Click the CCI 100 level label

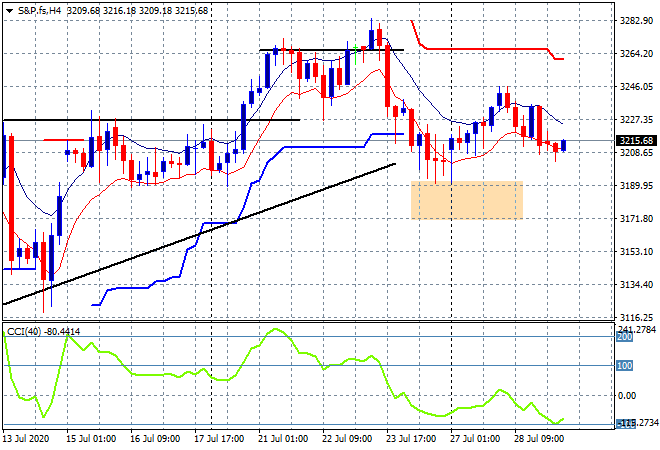point(625,365)
